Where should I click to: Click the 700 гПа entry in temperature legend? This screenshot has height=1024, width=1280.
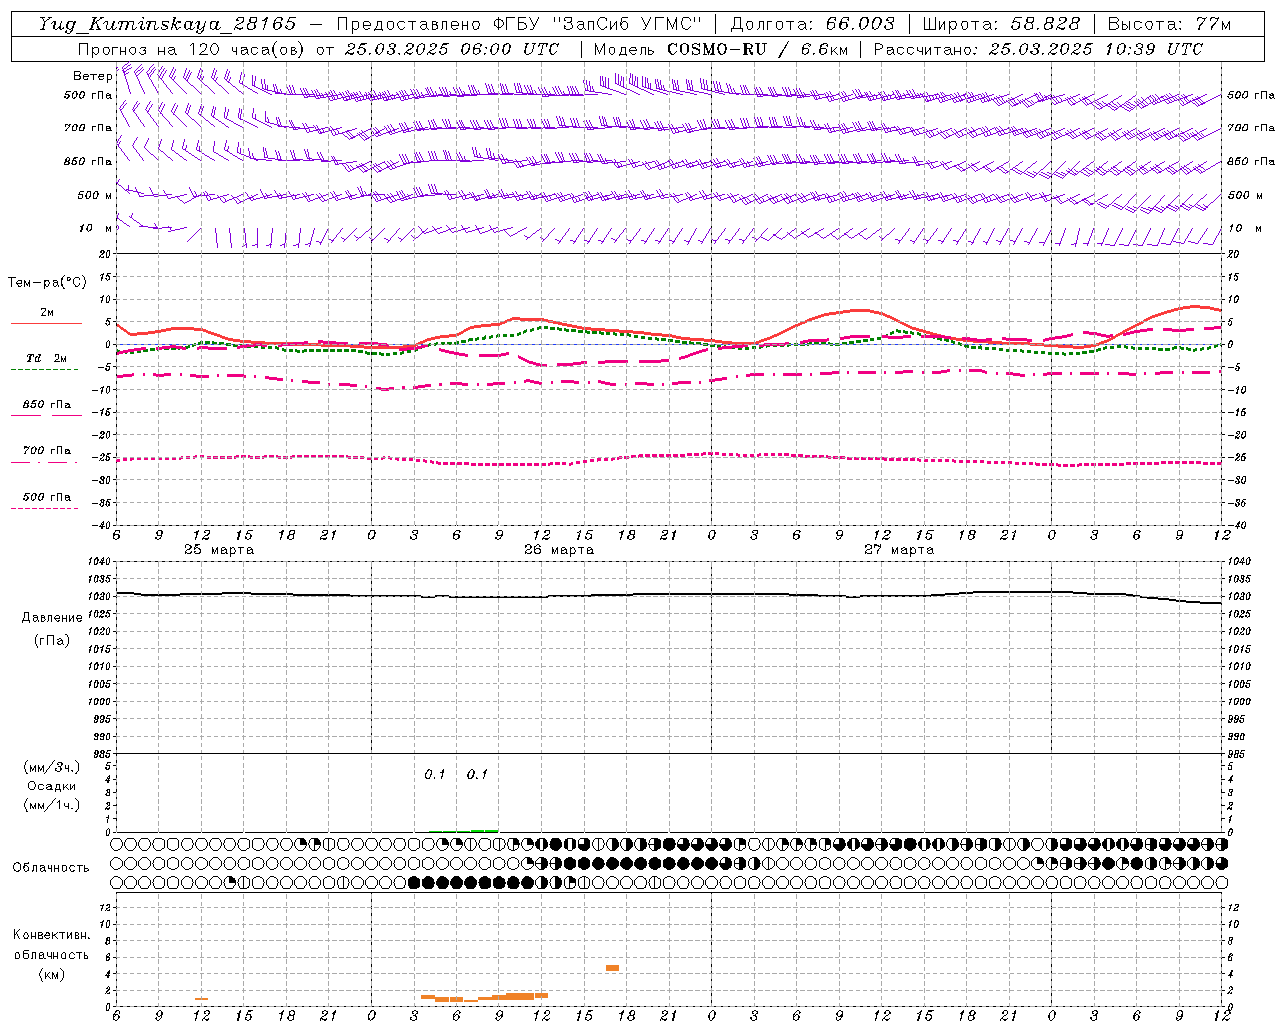tap(47, 451)
